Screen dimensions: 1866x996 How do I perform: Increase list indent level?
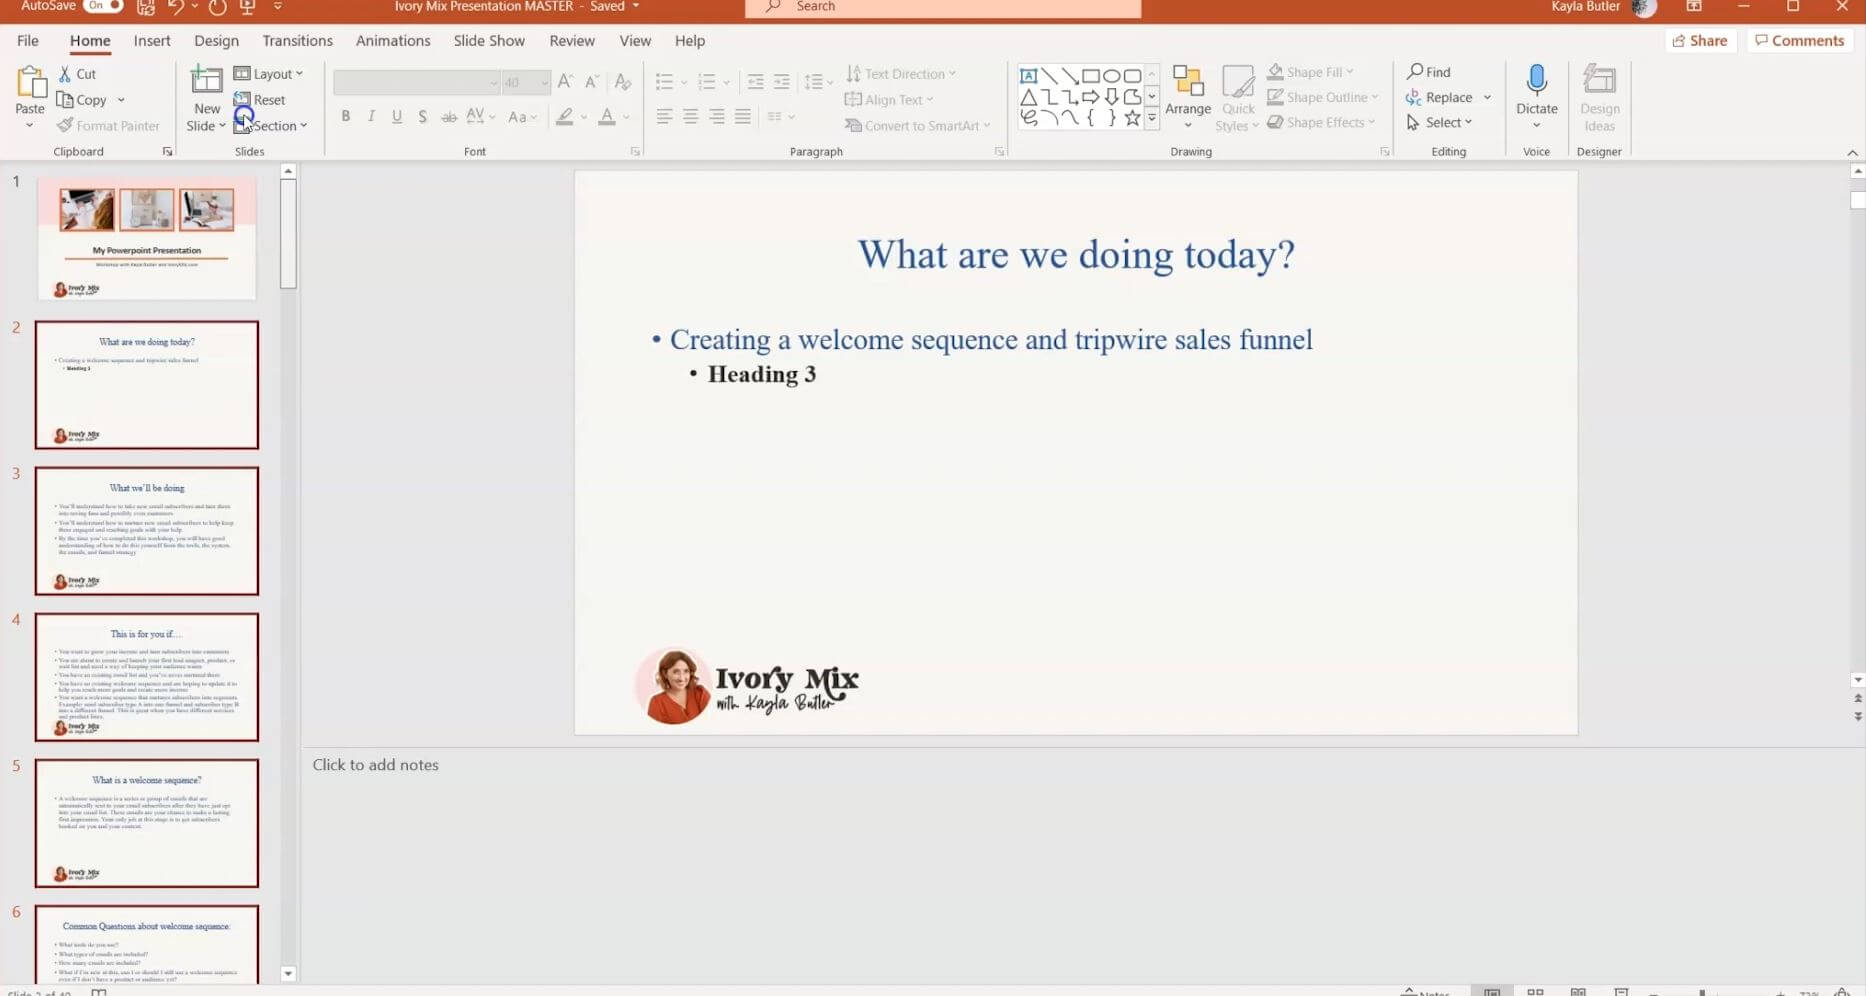(781, 82)
